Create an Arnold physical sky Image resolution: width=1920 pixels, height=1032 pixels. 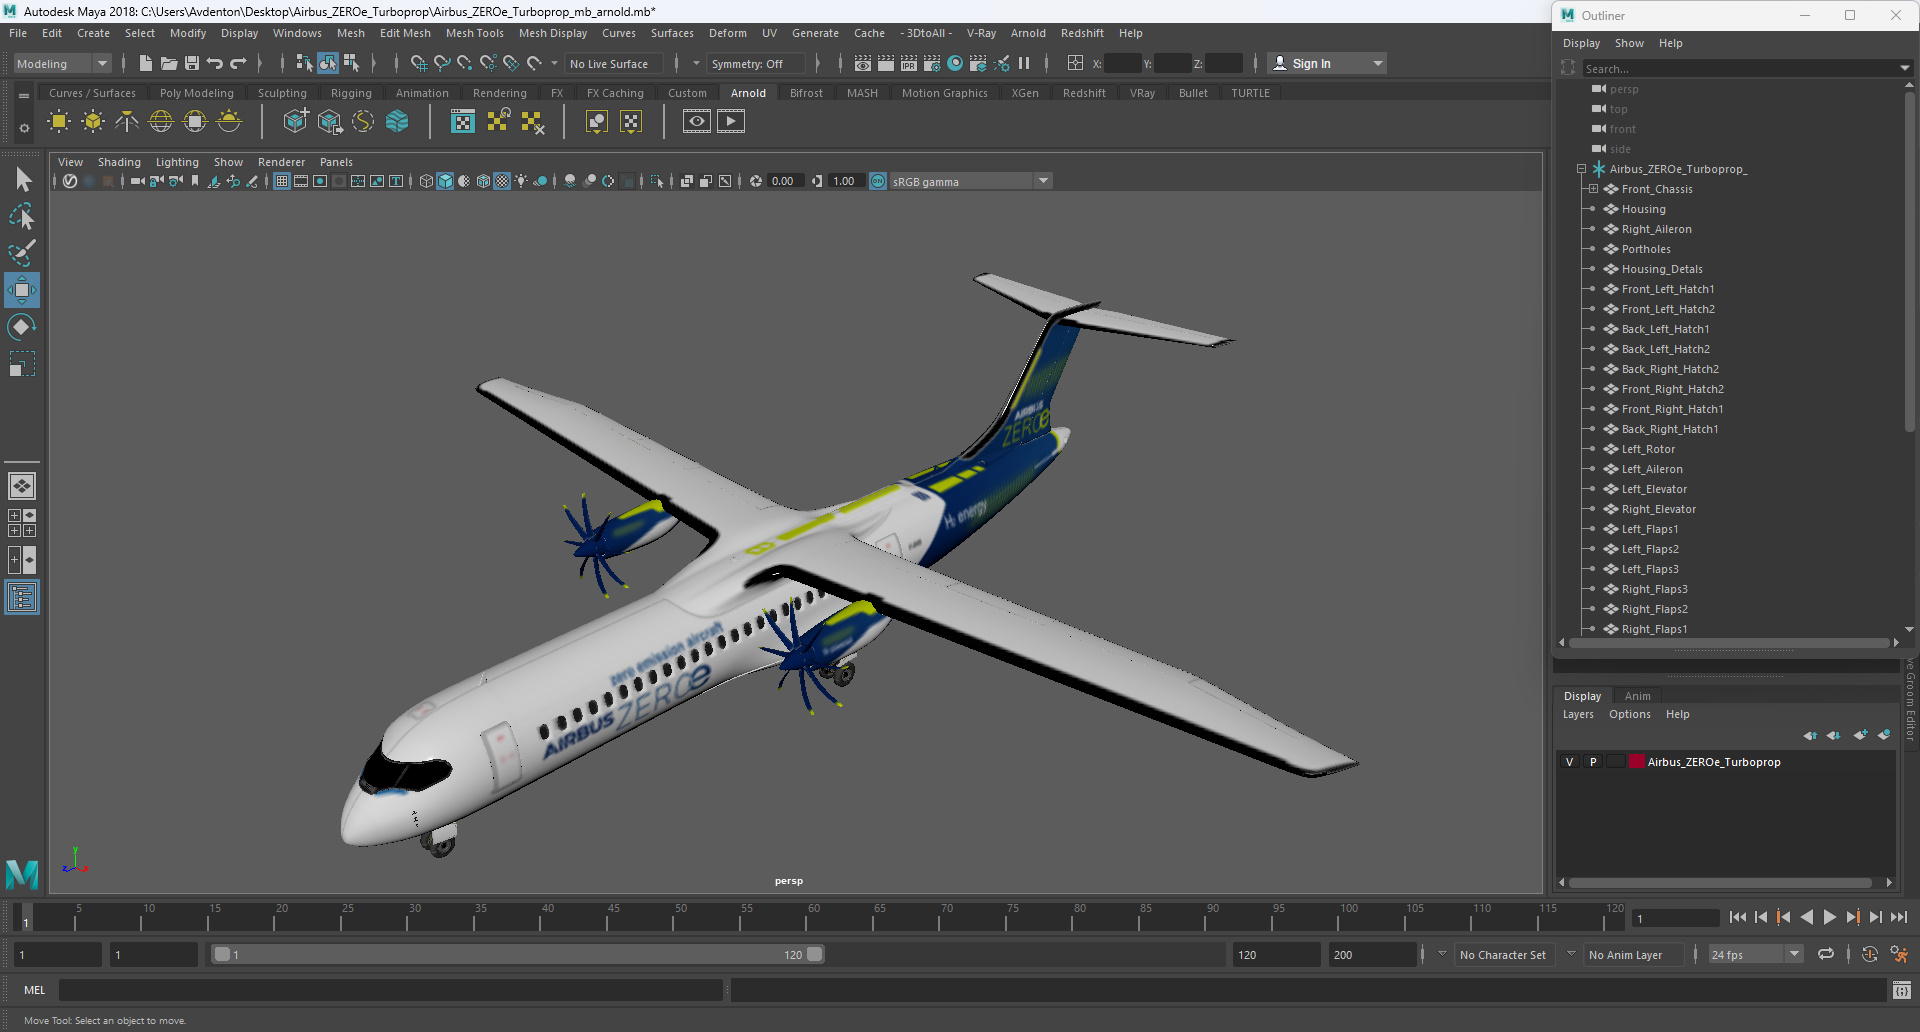click(x=229, y=122)
